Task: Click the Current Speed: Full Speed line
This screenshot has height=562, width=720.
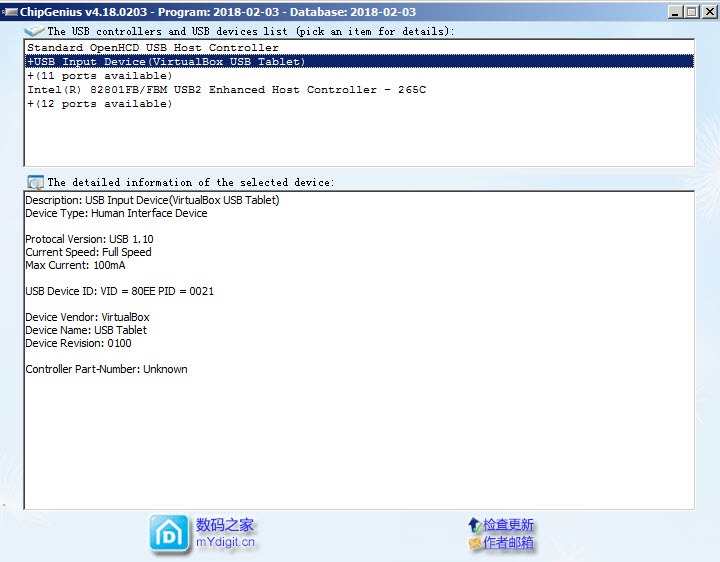Action: pyautogui.click(x=88, y=252)
